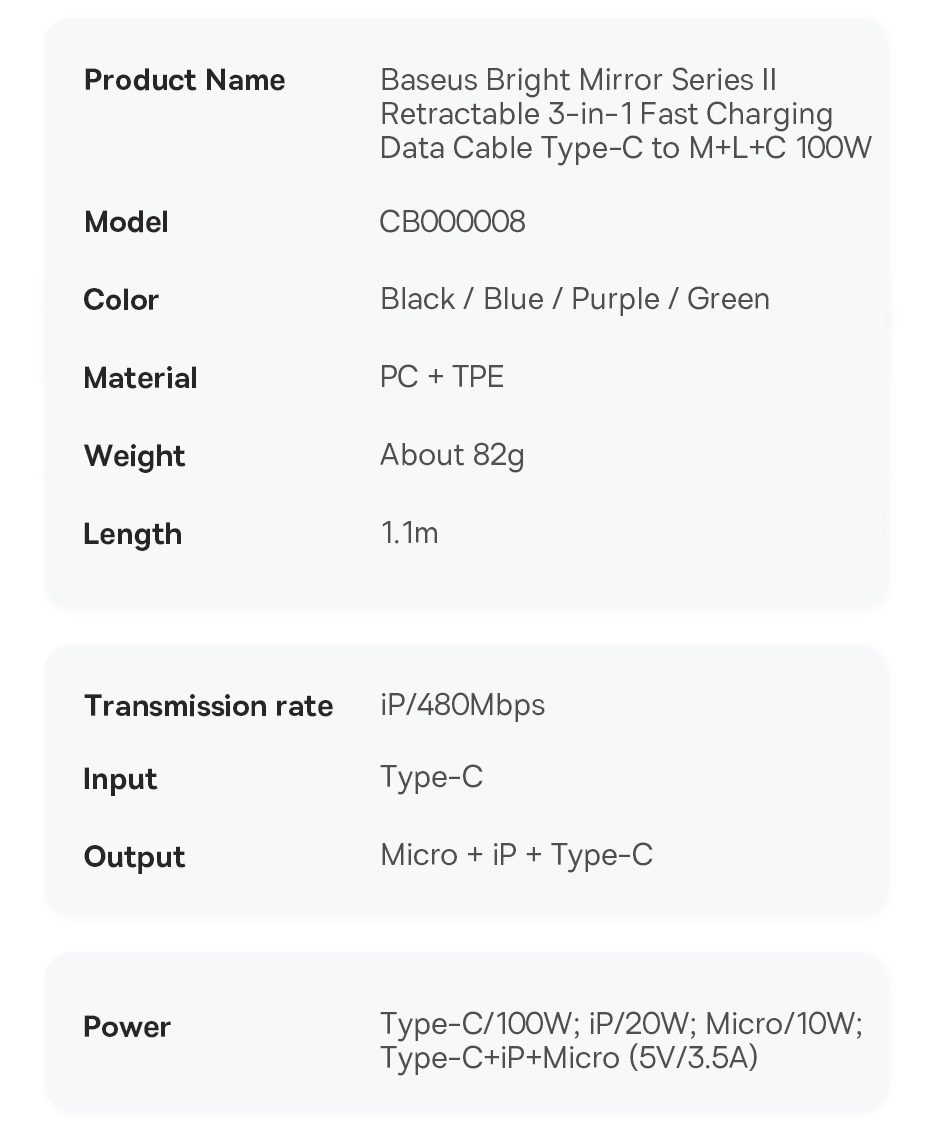Click the Model label

tap(126, 222)
